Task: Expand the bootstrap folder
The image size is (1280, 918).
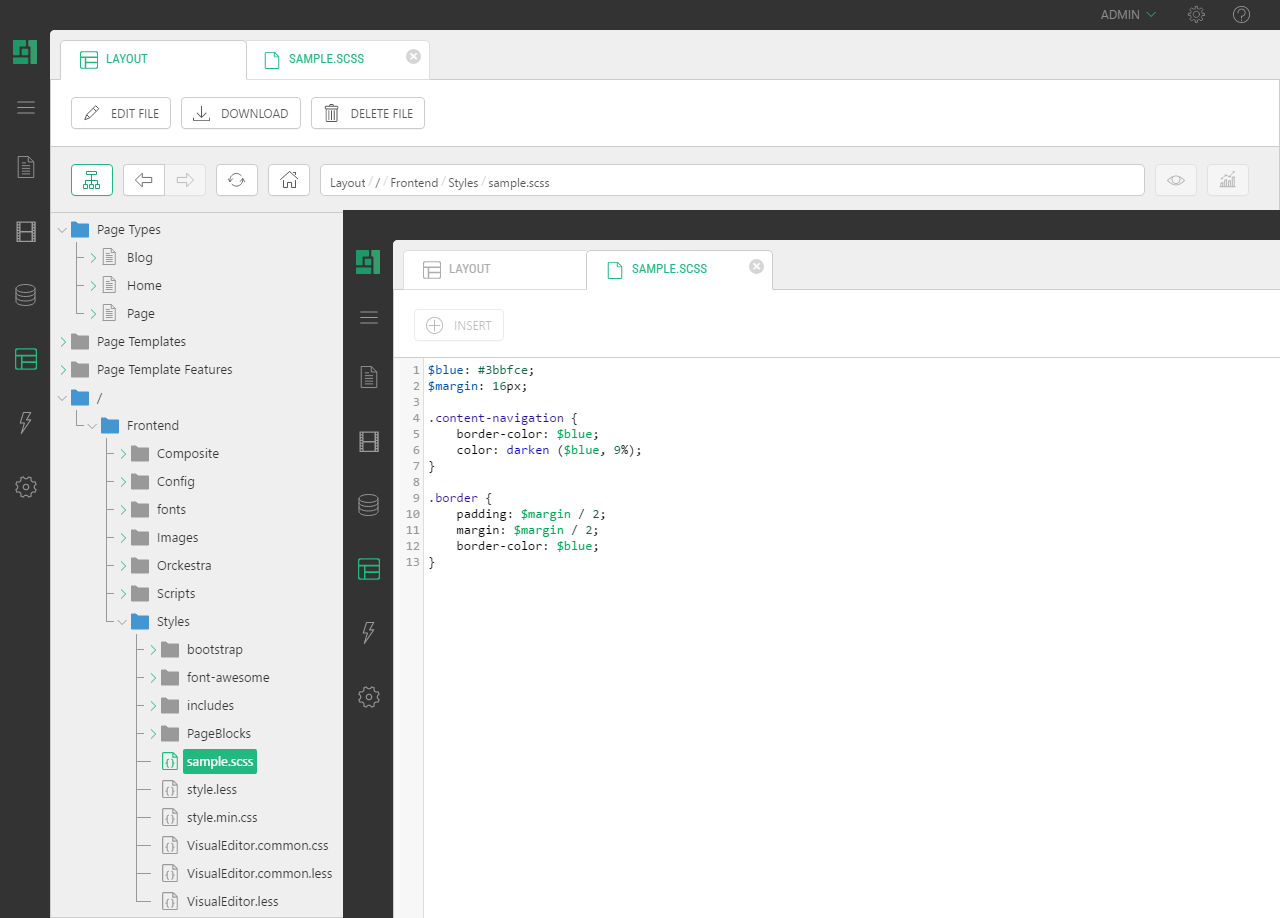Action: point(152,650)
